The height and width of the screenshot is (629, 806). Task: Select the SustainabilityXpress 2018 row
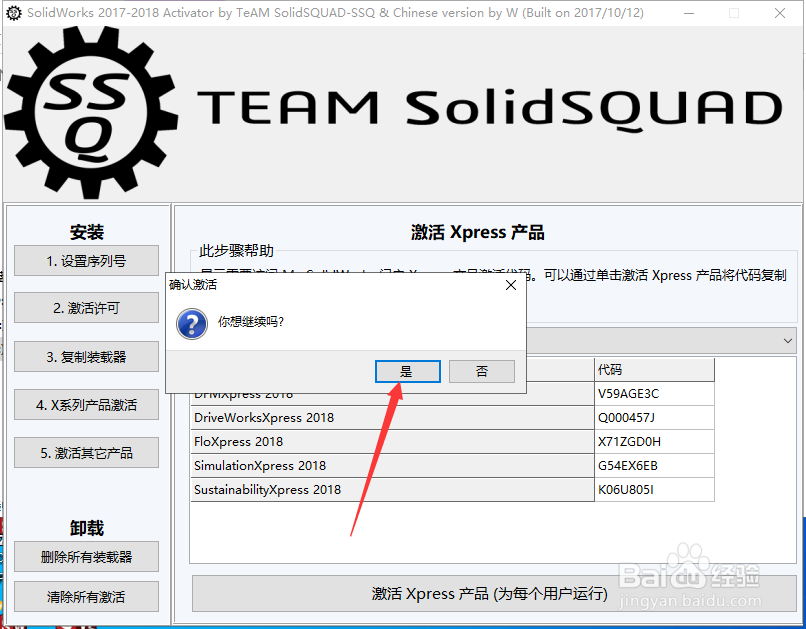coord(393,489)
